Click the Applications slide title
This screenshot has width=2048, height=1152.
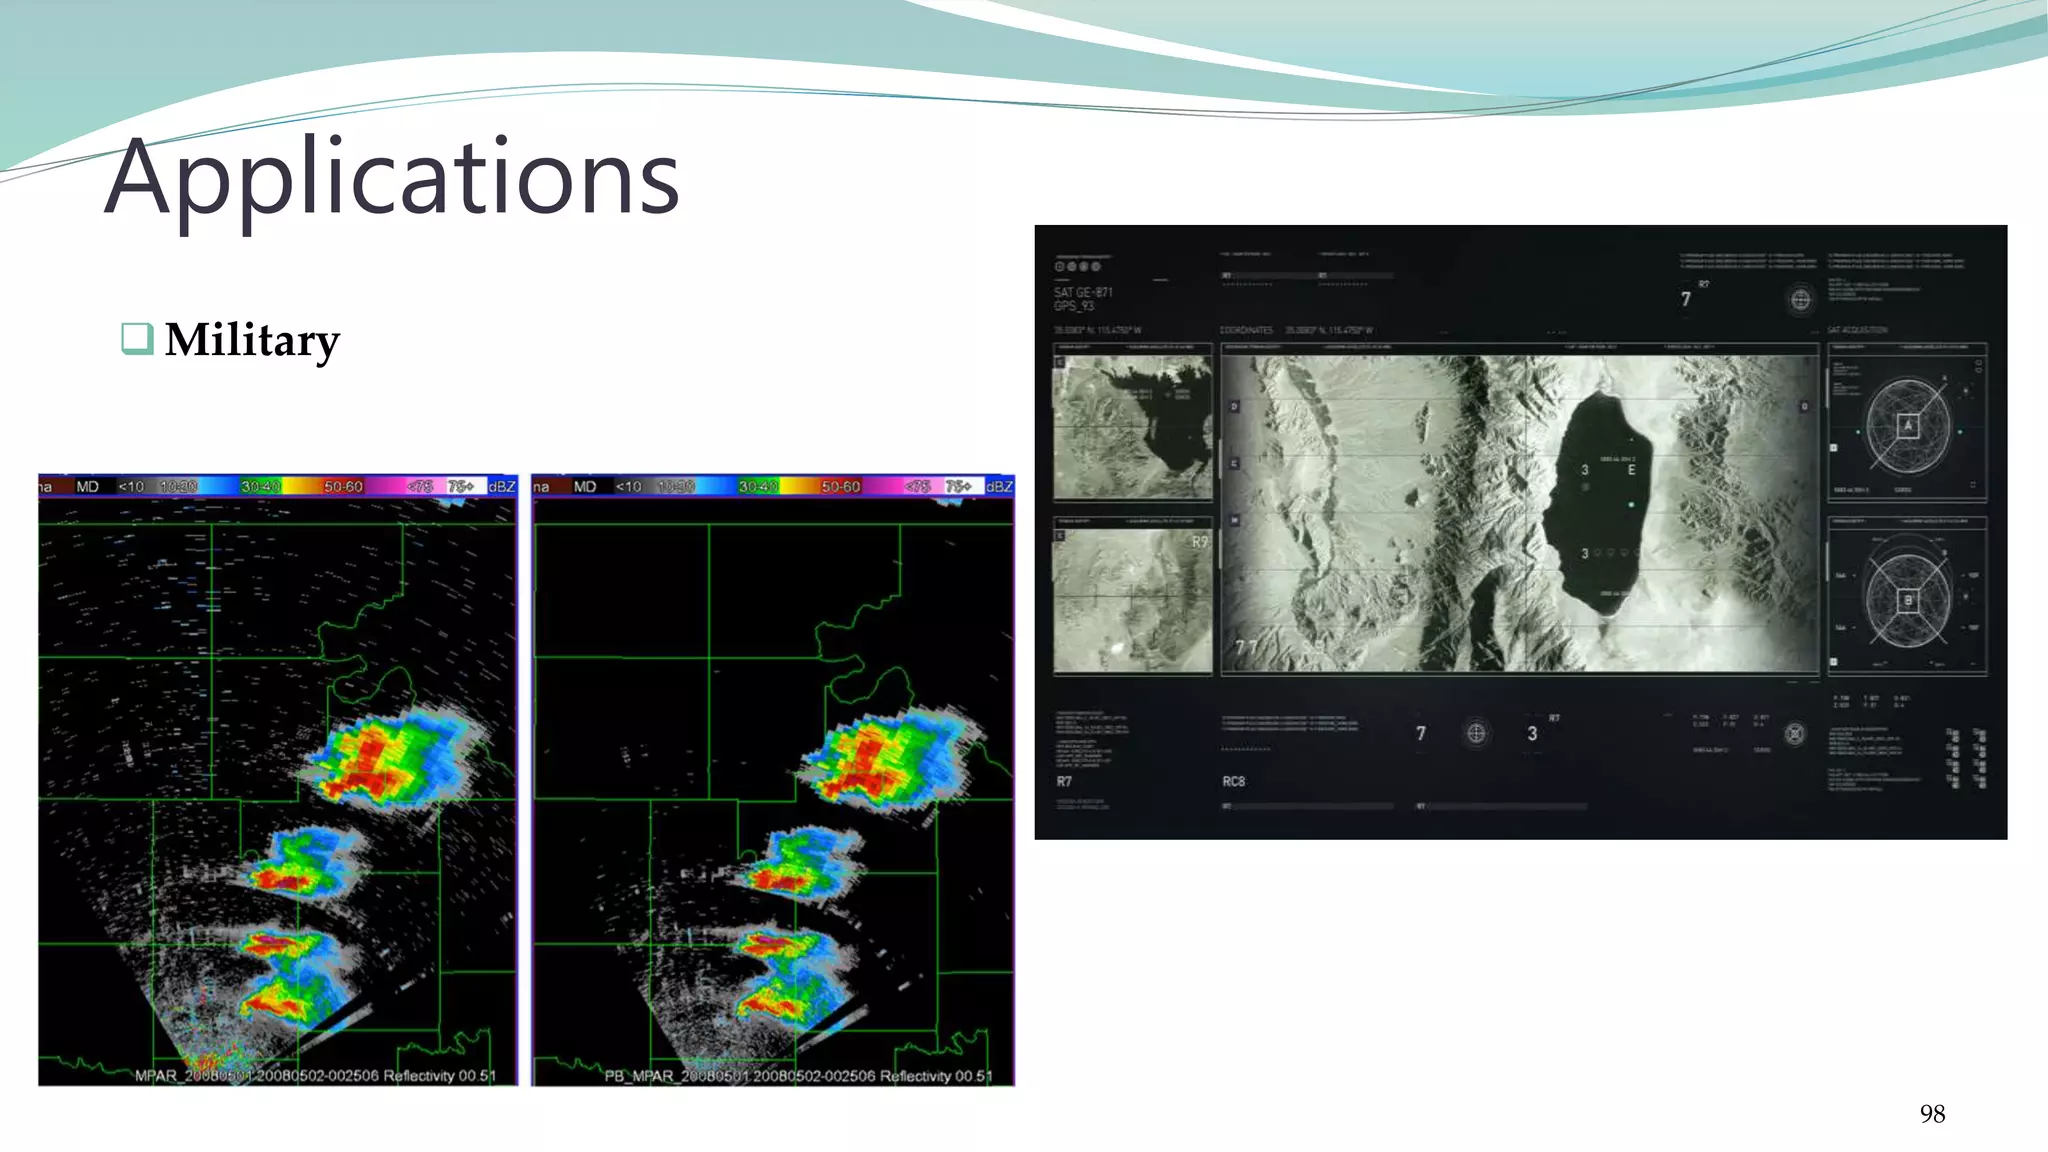point(392,177)
